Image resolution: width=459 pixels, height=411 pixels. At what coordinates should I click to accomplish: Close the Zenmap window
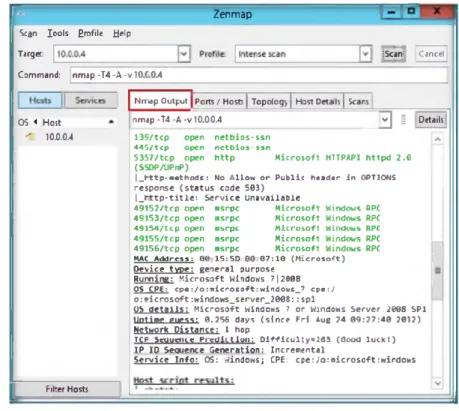437,12
